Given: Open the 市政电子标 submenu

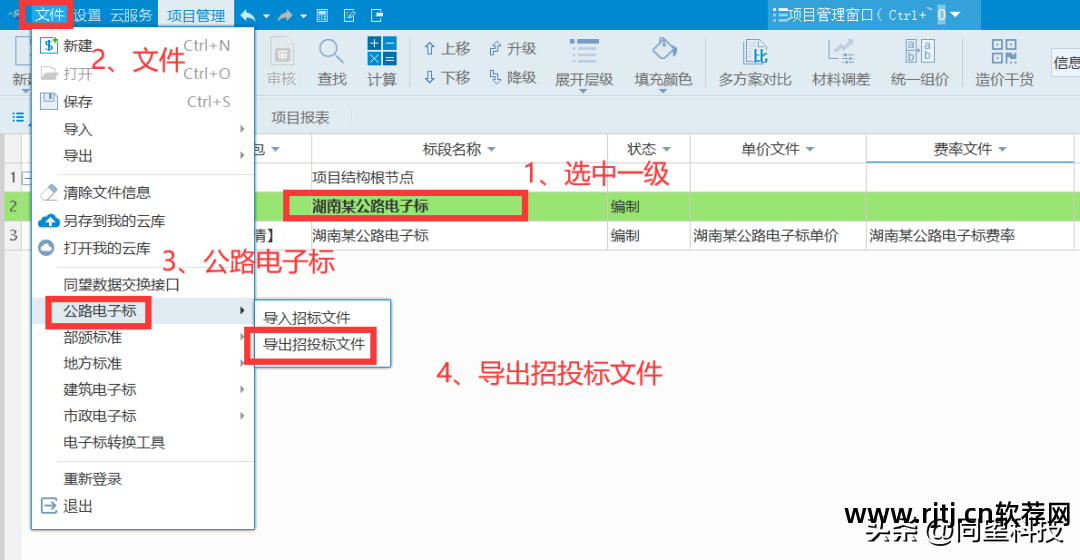Looking at the screenshot, I should [x=143, y=416].
